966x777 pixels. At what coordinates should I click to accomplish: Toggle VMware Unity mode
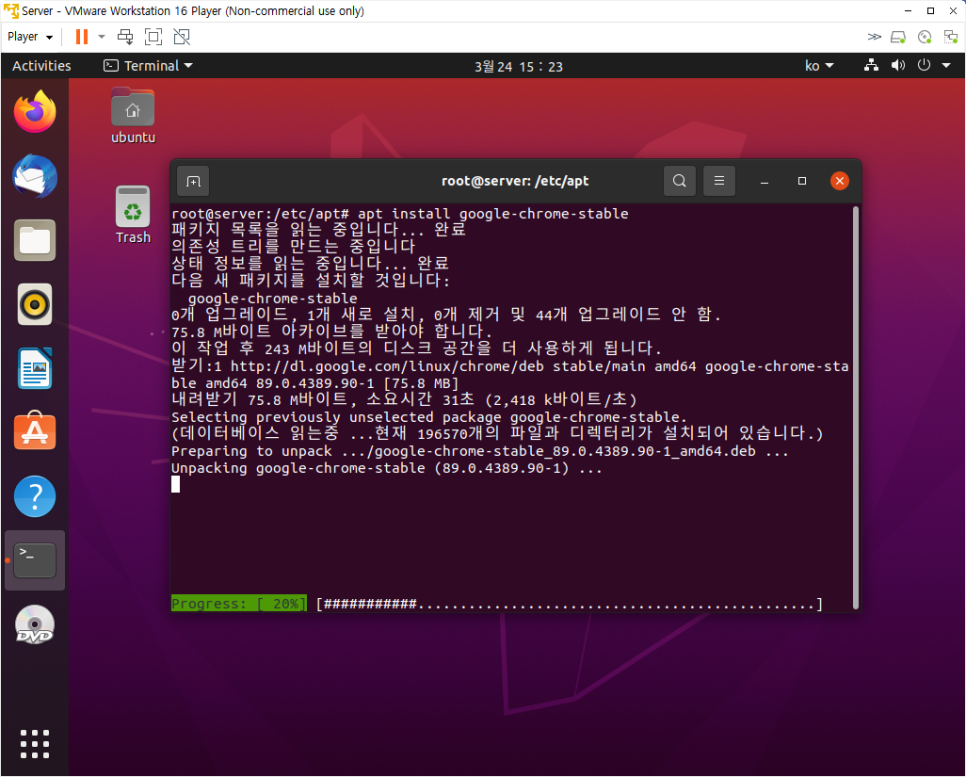pyautogui.click(x=182, y=37)
